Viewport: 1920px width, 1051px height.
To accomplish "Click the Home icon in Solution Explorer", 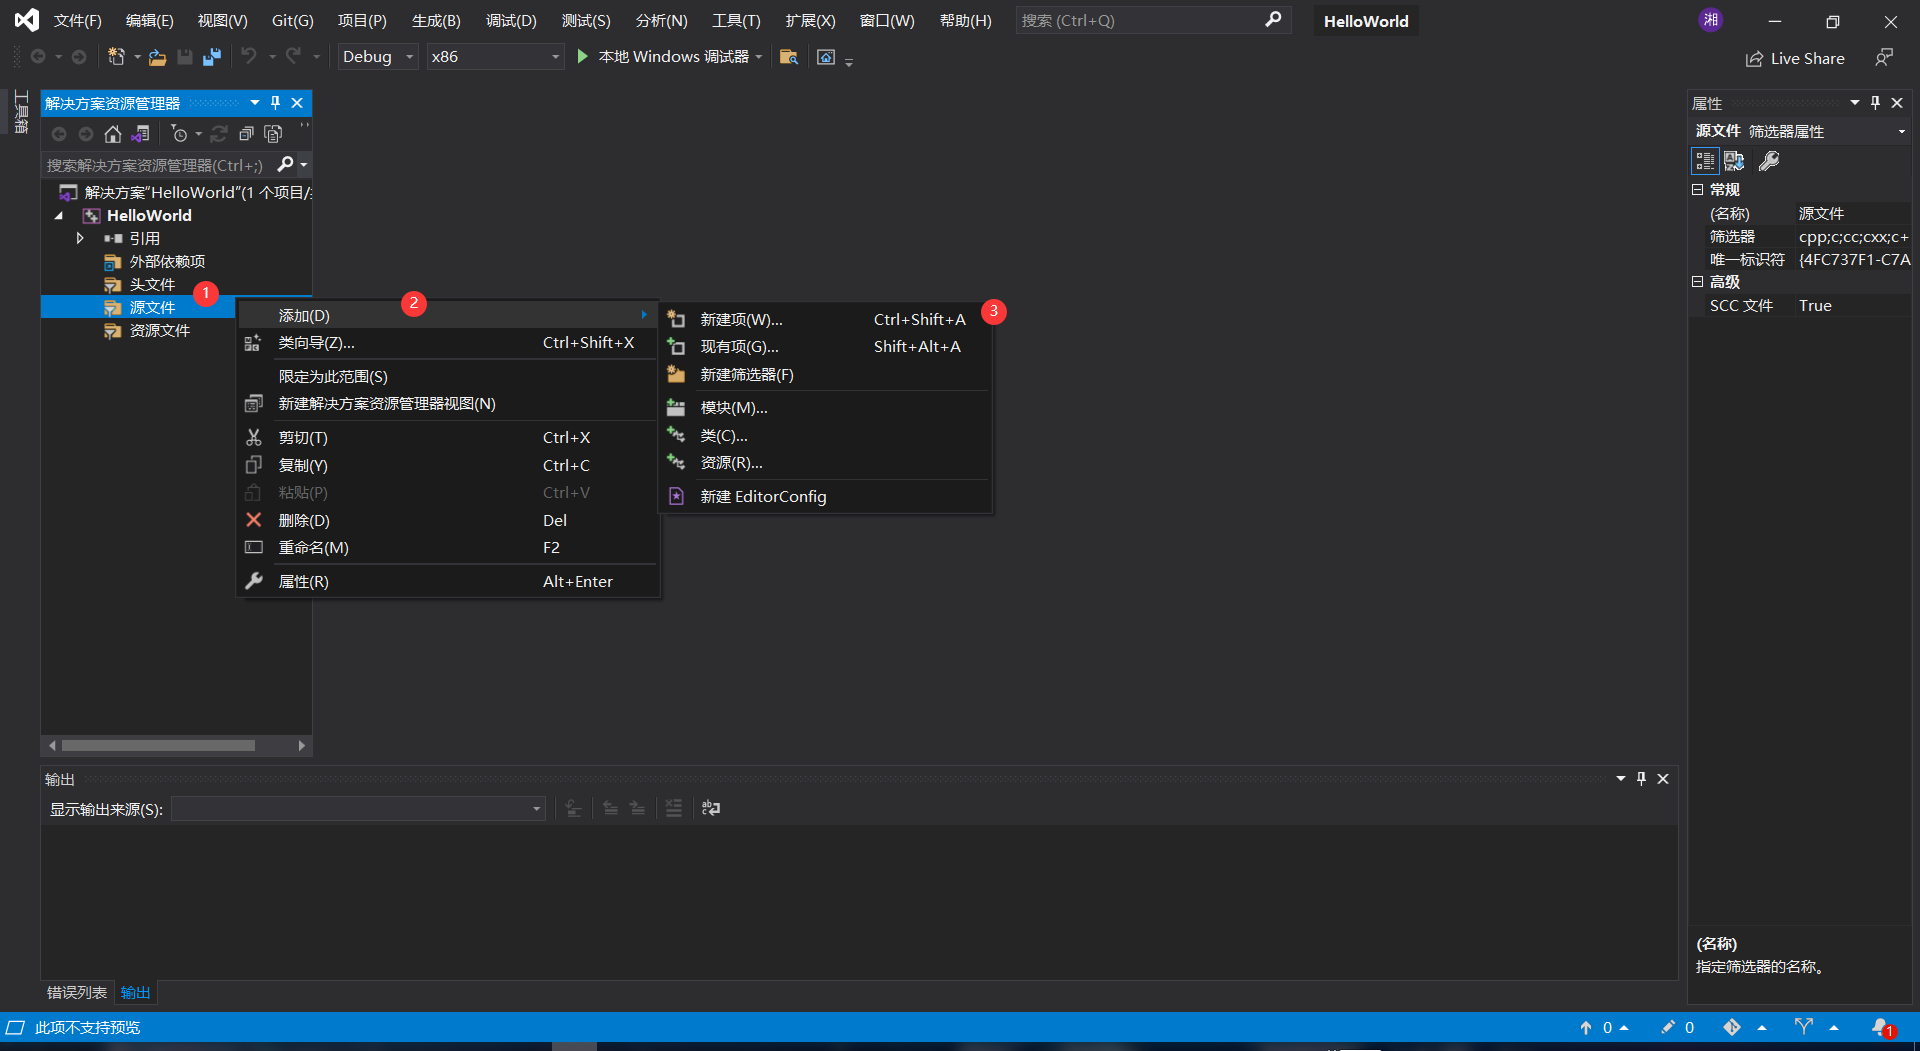I will coord(113,134).
